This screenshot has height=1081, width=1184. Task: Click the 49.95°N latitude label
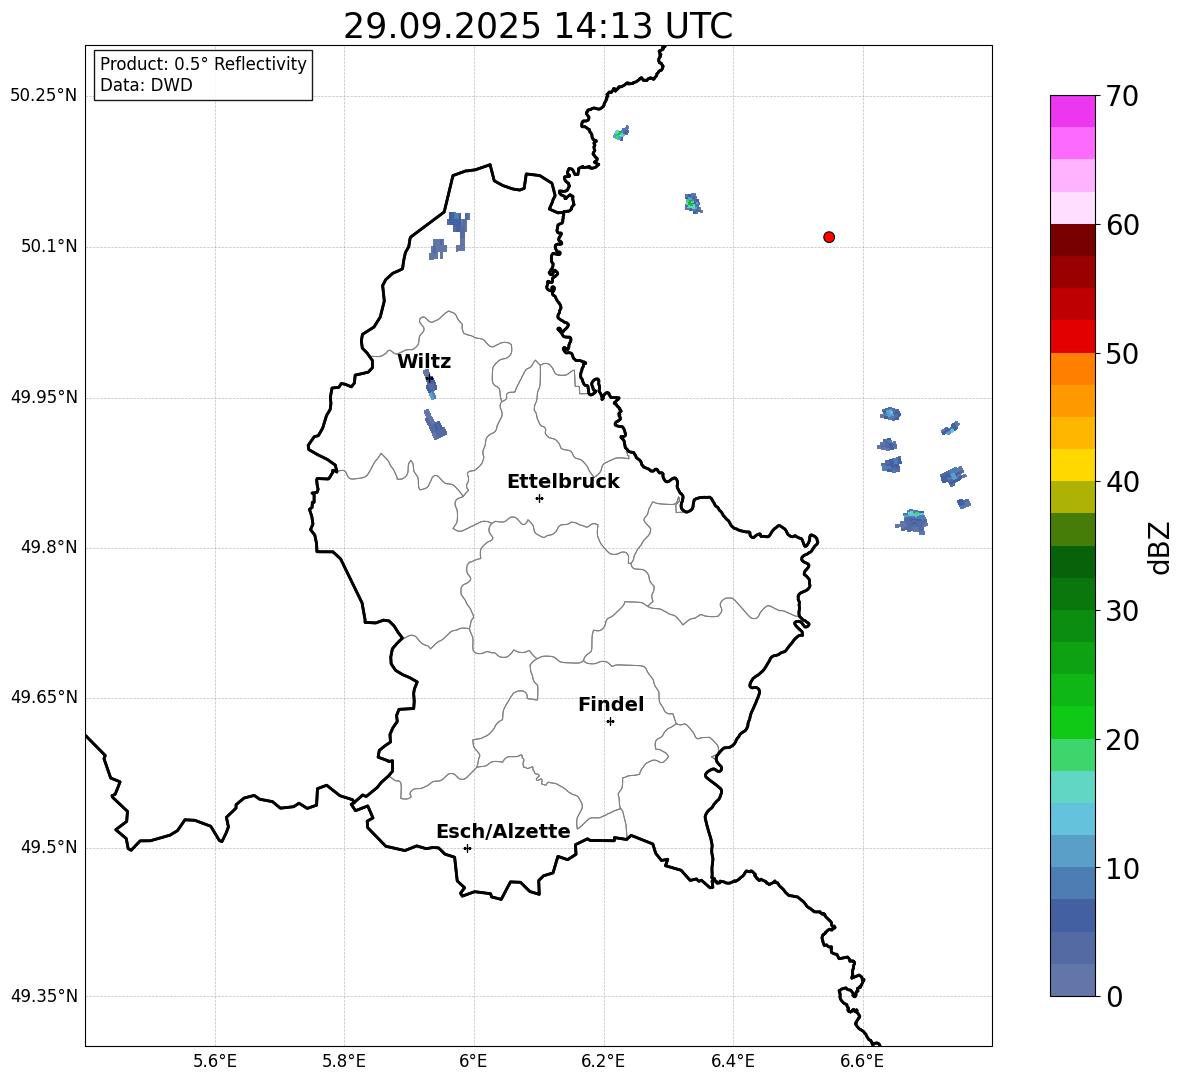click(x=44, y=396)
